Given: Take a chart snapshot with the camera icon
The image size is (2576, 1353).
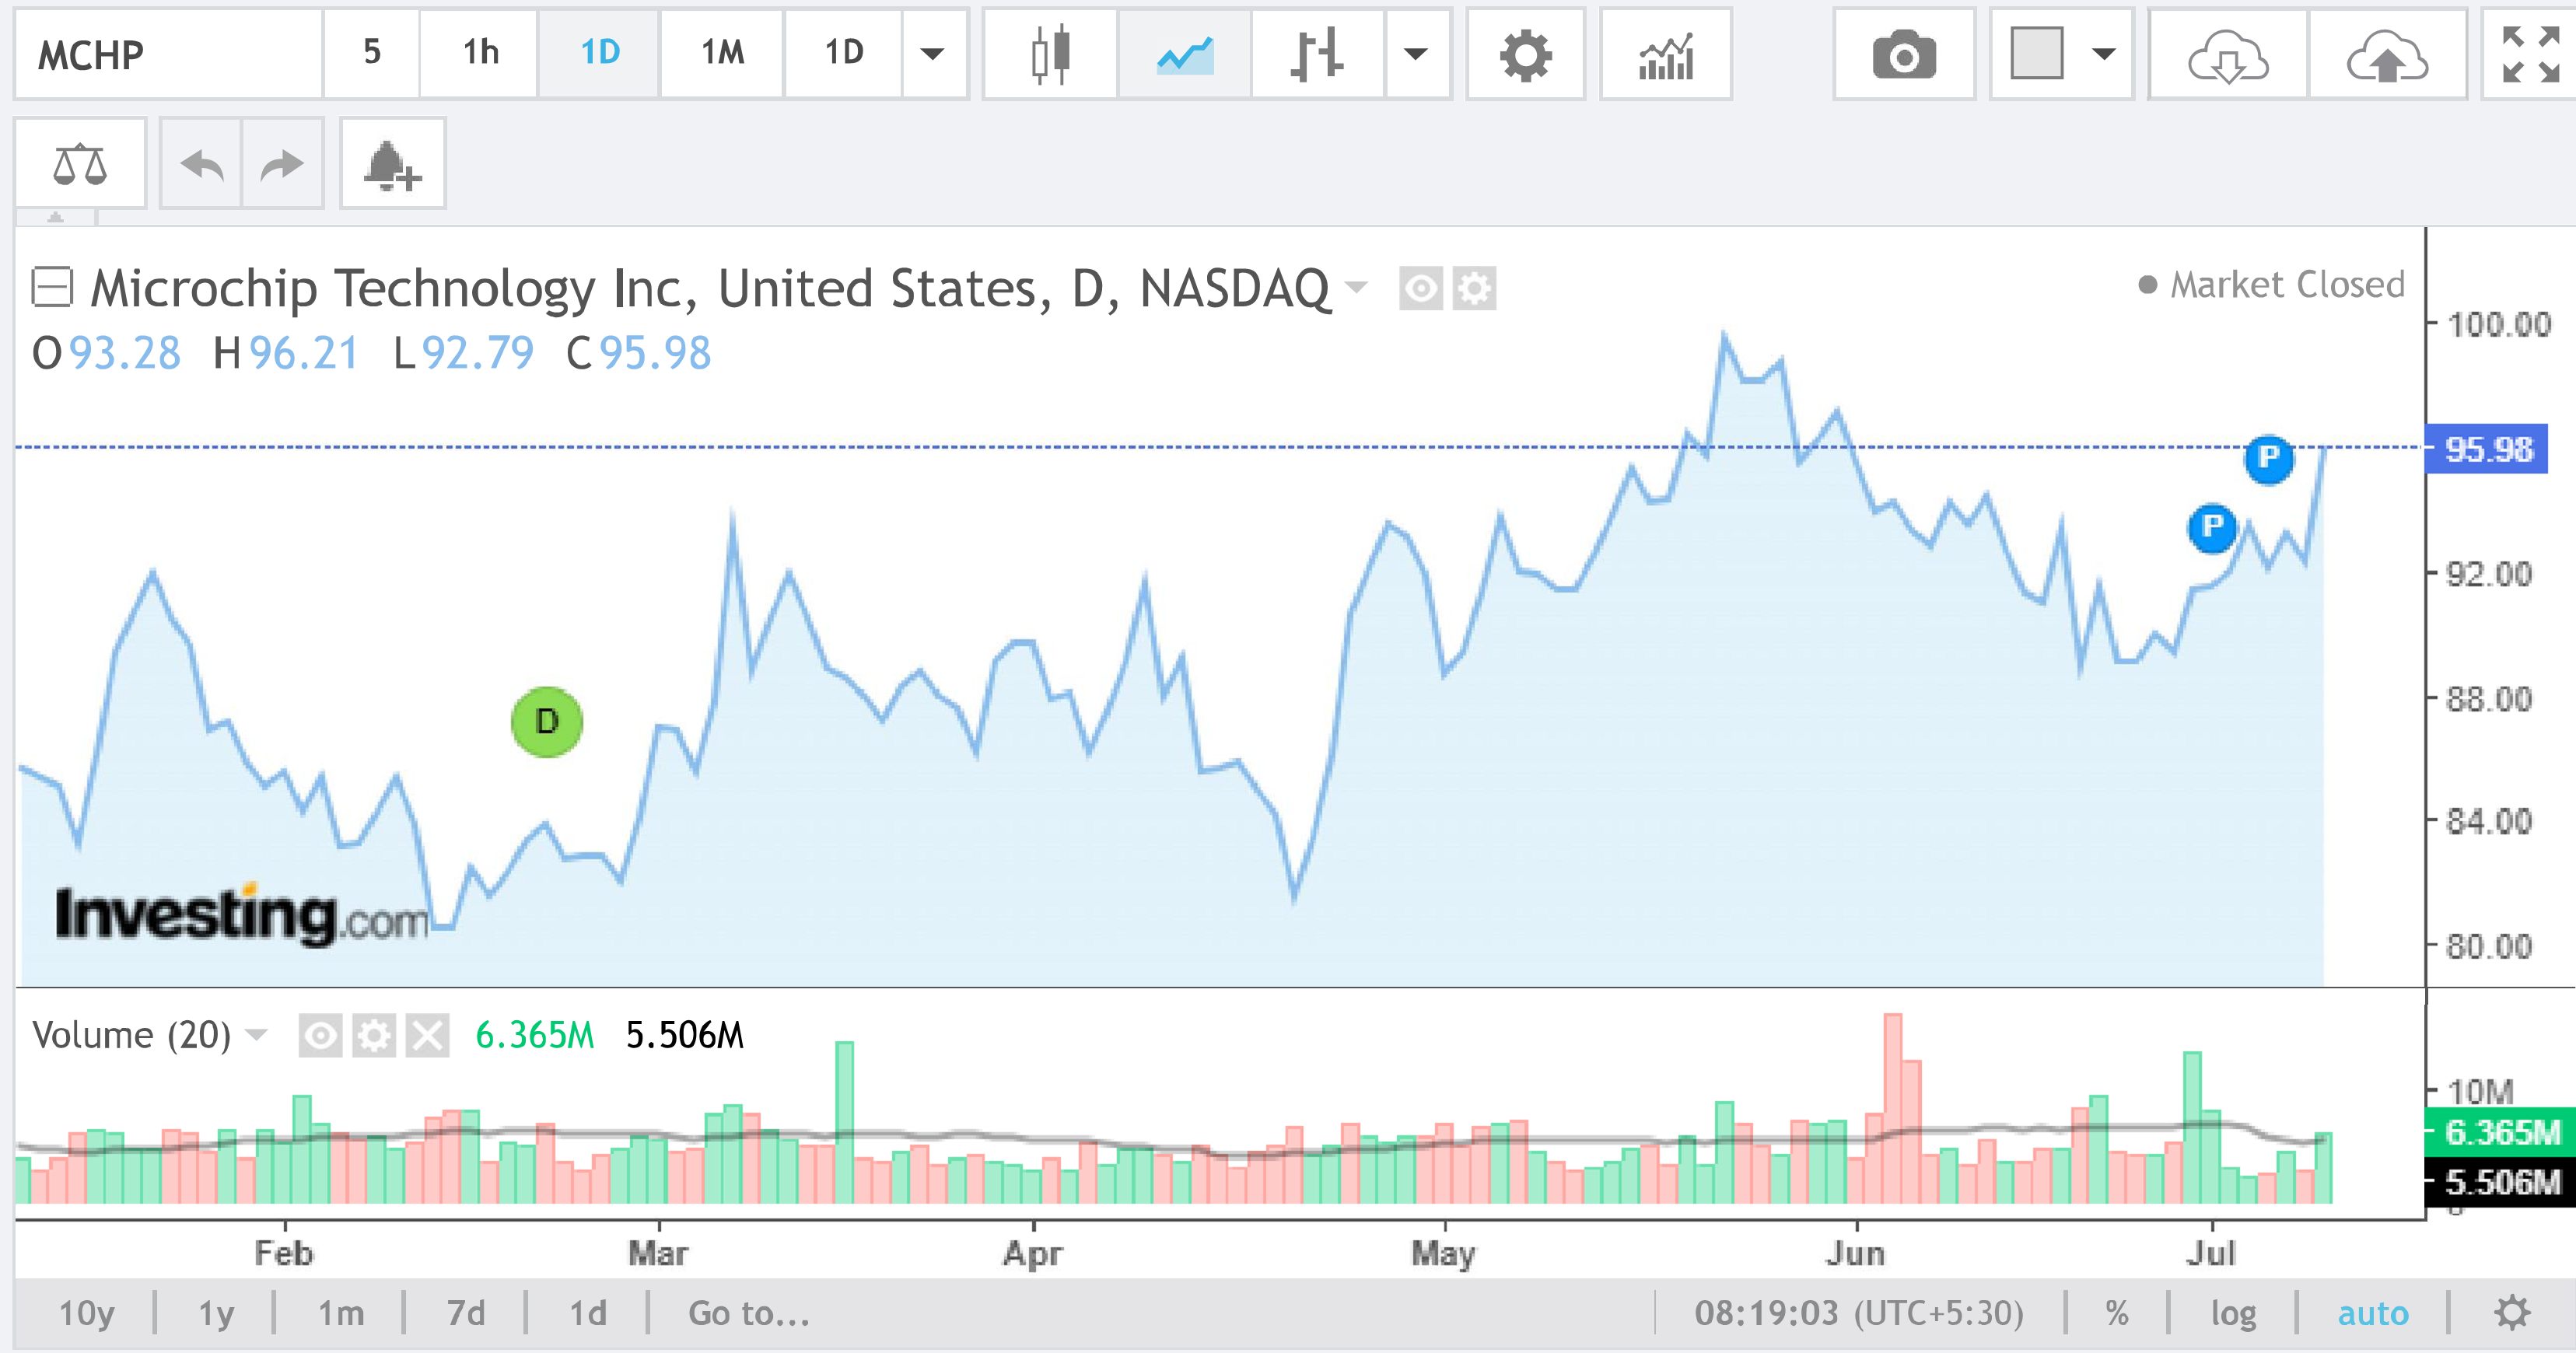Looking at the screenshot, I should click(x=1903, y=54).
